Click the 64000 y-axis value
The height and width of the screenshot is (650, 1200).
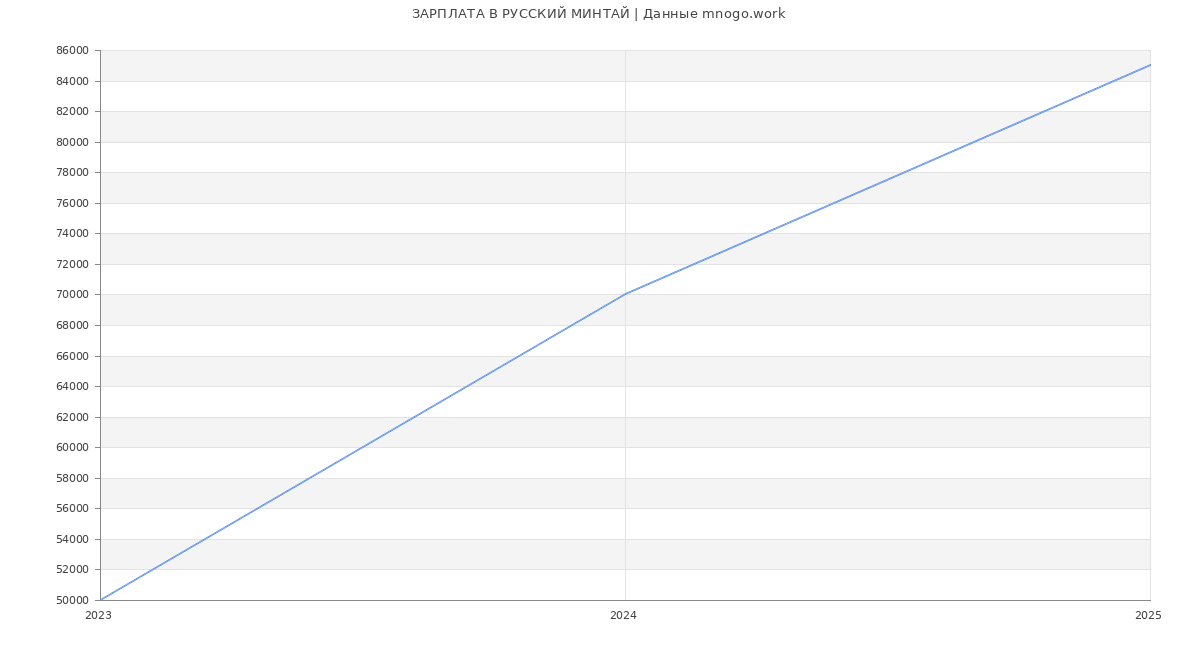tap(72, 386)
